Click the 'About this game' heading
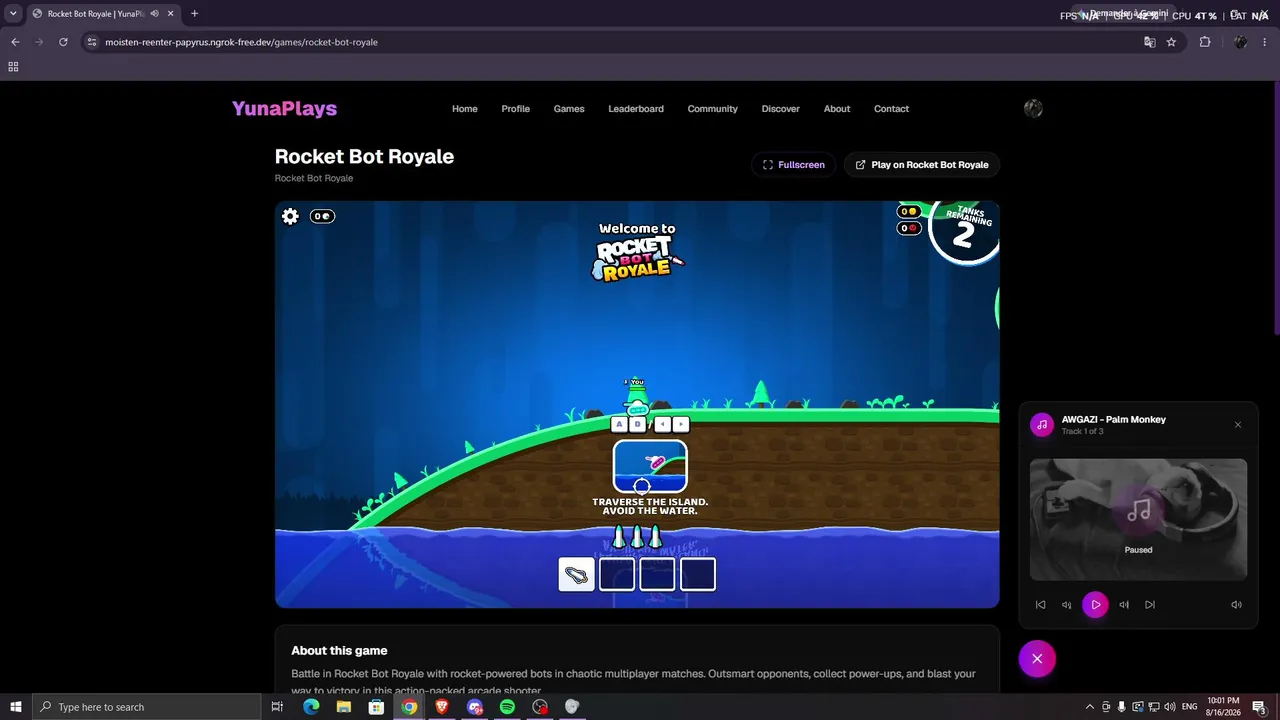1280x720 pixels. (x=339, y=651)
